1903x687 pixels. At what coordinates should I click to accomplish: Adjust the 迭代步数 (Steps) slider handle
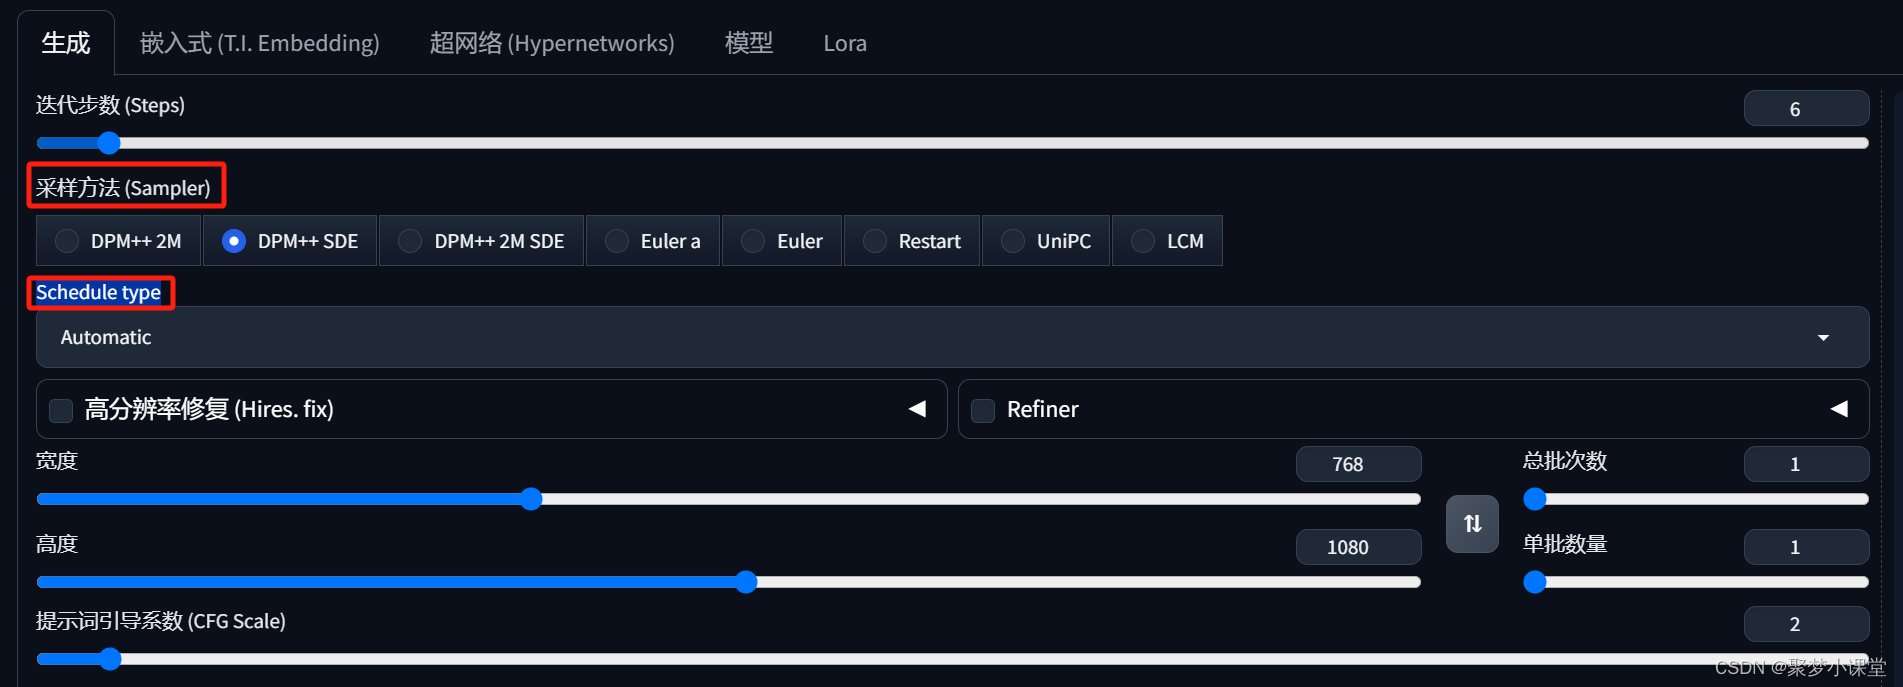[x=109, y=143]
